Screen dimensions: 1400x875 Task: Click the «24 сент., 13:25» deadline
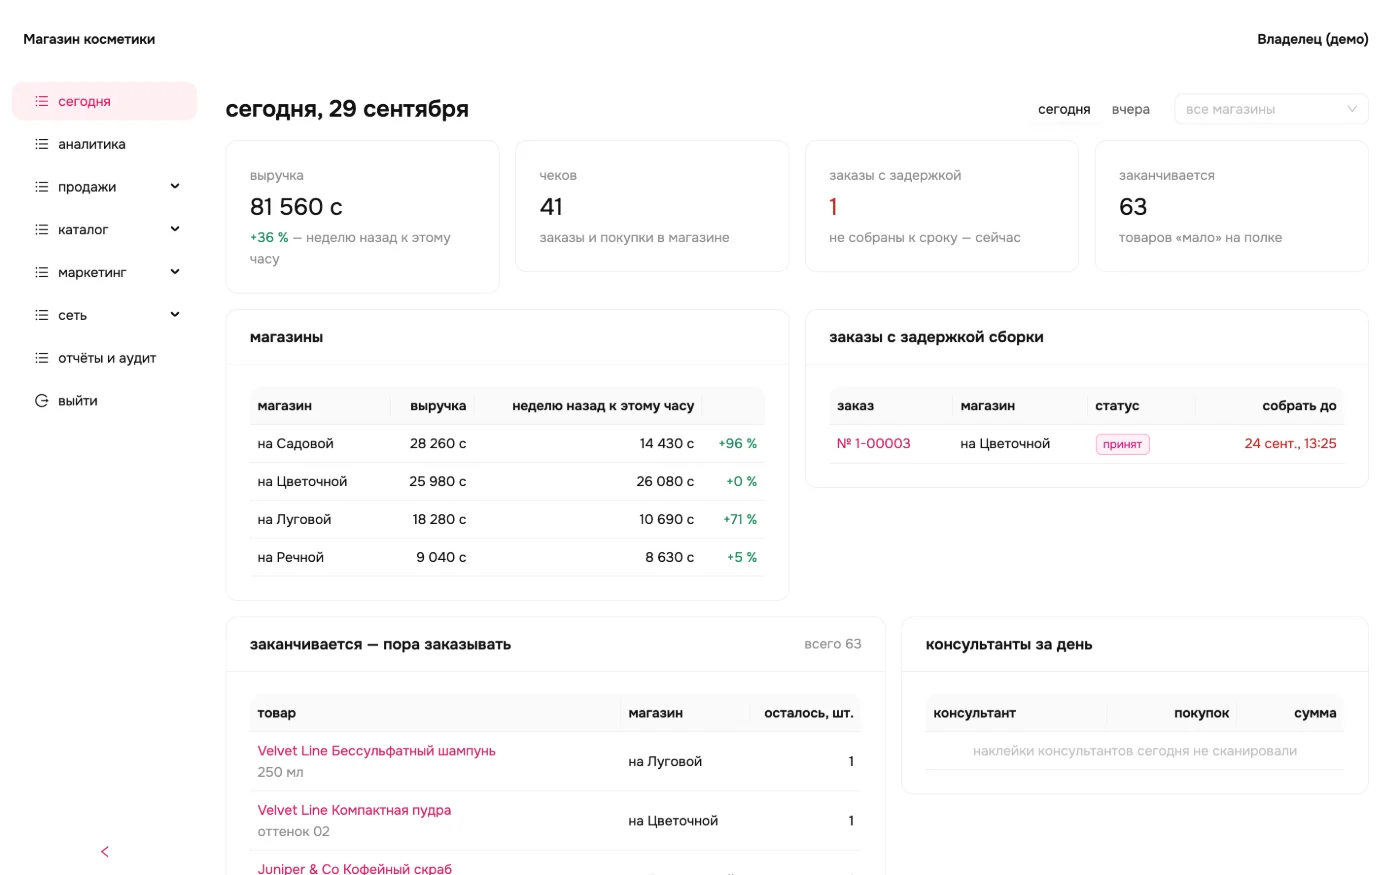pyautogui.click(x=1290, y=443)
